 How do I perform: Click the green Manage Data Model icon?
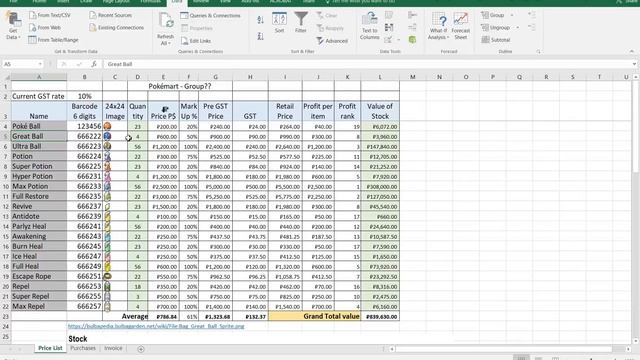point(412,40)
